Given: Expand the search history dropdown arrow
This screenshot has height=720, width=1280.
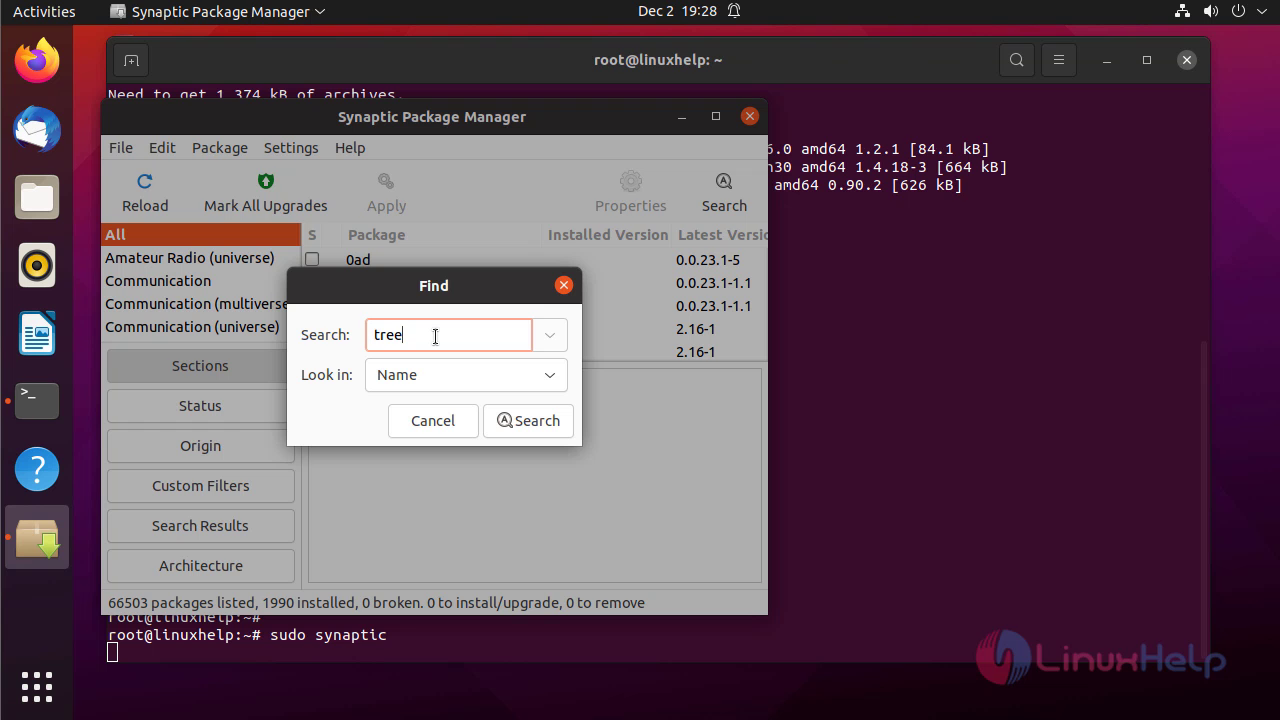Looking at the screenshot, I should pos(550,335).
